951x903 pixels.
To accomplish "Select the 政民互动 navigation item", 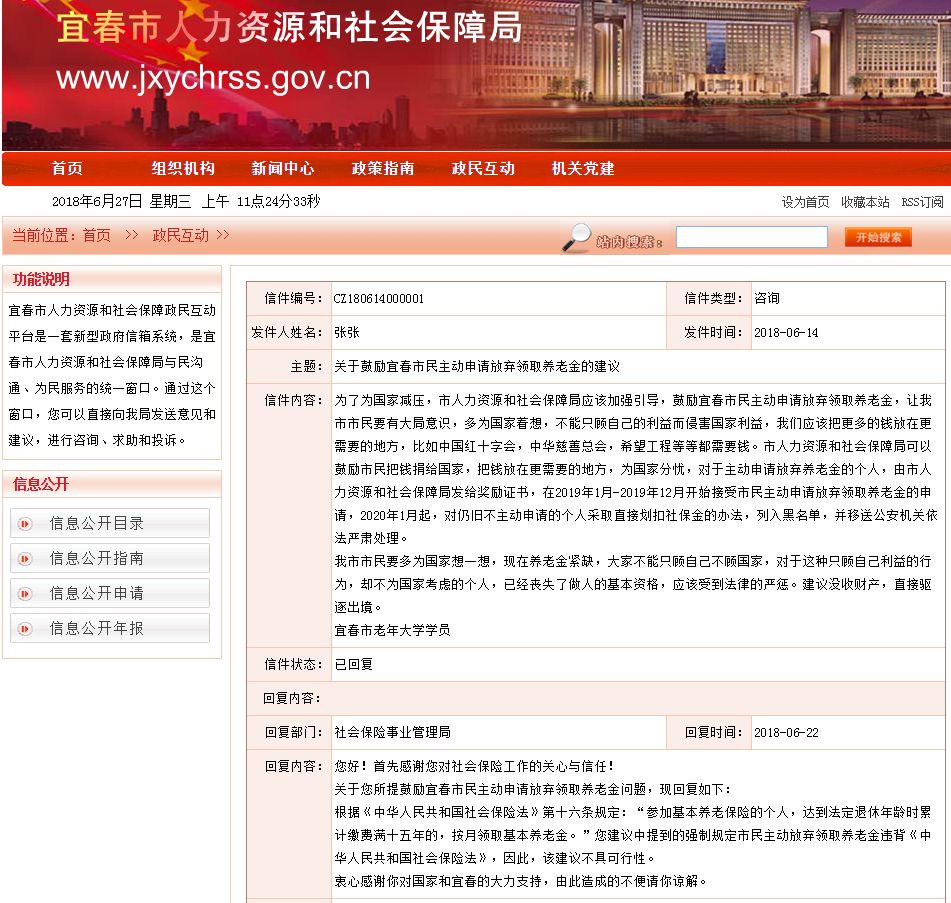I will click(x=483, y=168).
